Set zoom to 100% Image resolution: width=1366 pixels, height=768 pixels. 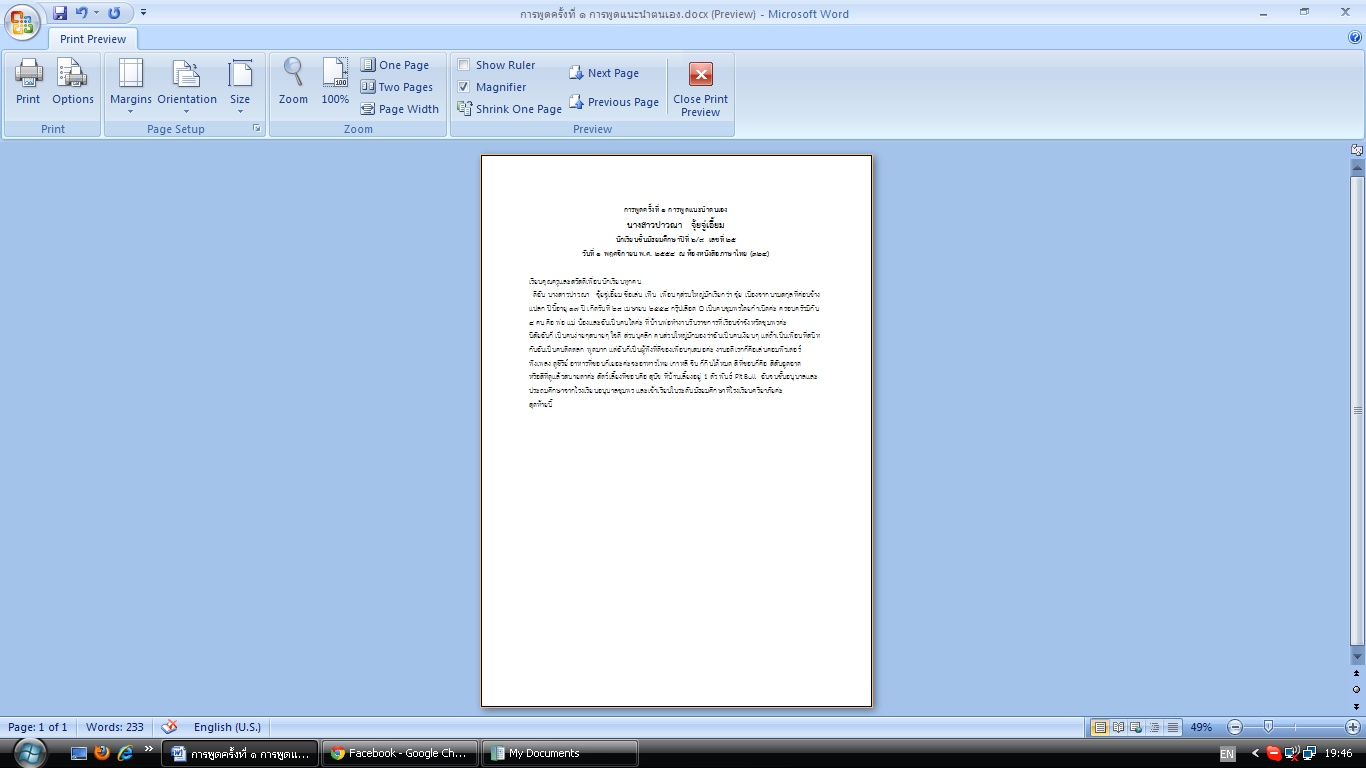click(335, 82)
